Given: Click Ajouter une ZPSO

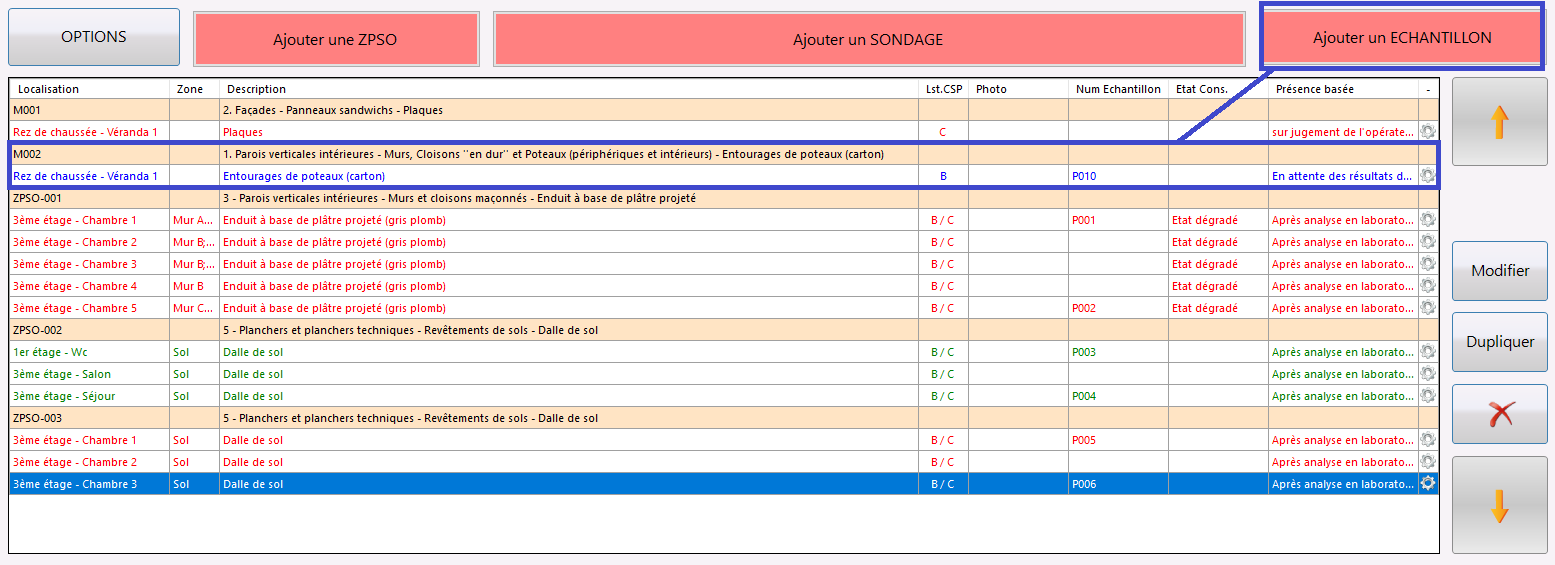Looking at the screenshot, I should 336,40.
